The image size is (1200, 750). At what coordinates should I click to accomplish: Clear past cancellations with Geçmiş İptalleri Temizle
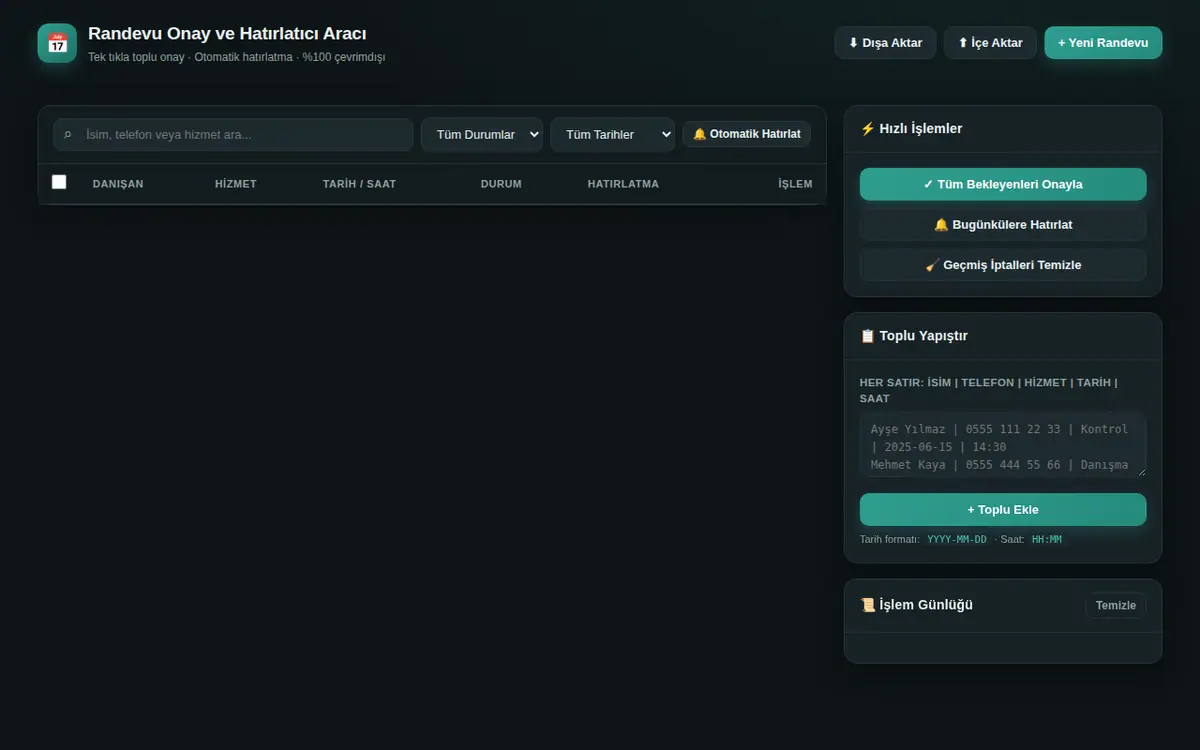click(1003, 265)
